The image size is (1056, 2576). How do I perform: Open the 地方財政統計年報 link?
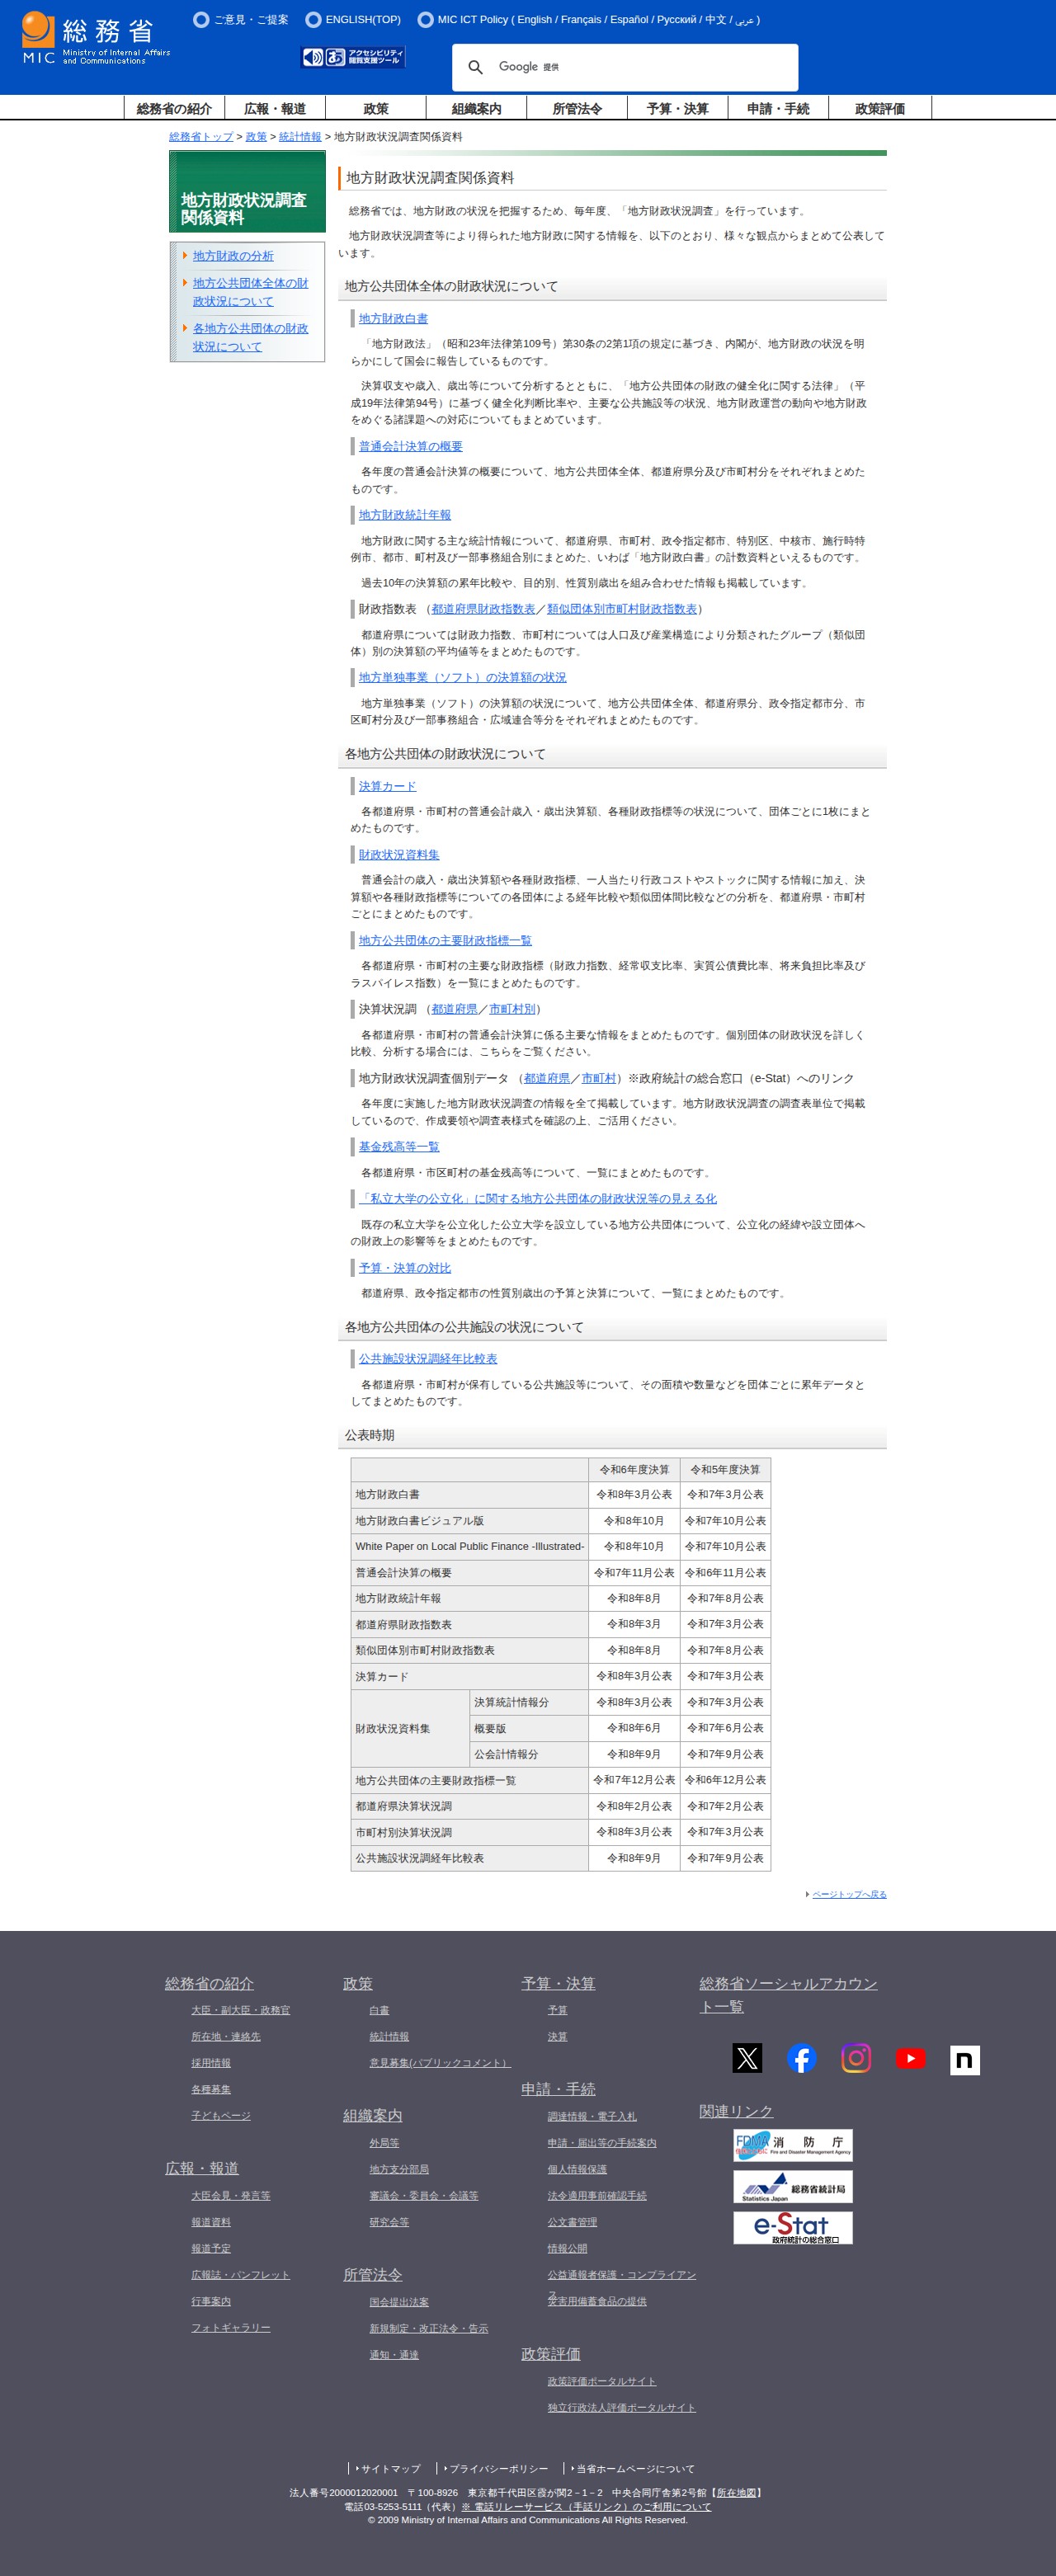pyautogui.click(x=405, y=515)
